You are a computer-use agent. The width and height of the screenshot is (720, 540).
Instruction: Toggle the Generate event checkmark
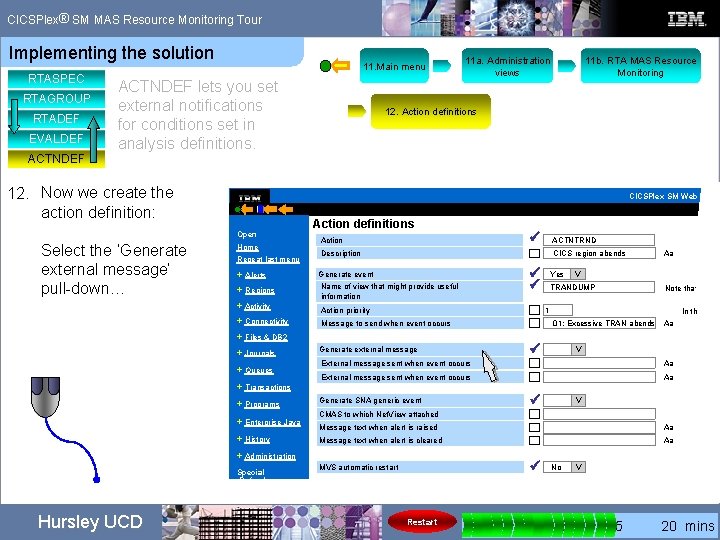click(x=534, y=272)
